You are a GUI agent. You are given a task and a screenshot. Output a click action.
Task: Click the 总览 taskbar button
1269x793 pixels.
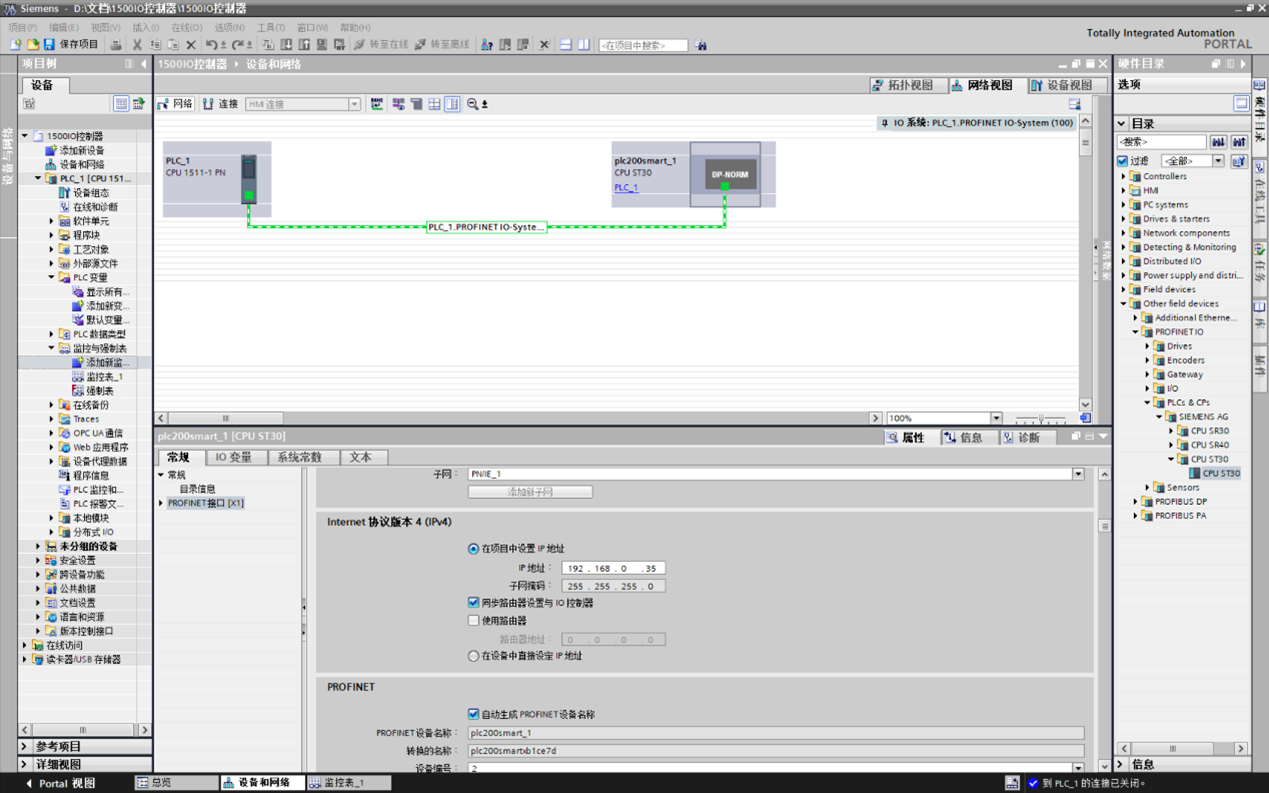pos(176,783)
